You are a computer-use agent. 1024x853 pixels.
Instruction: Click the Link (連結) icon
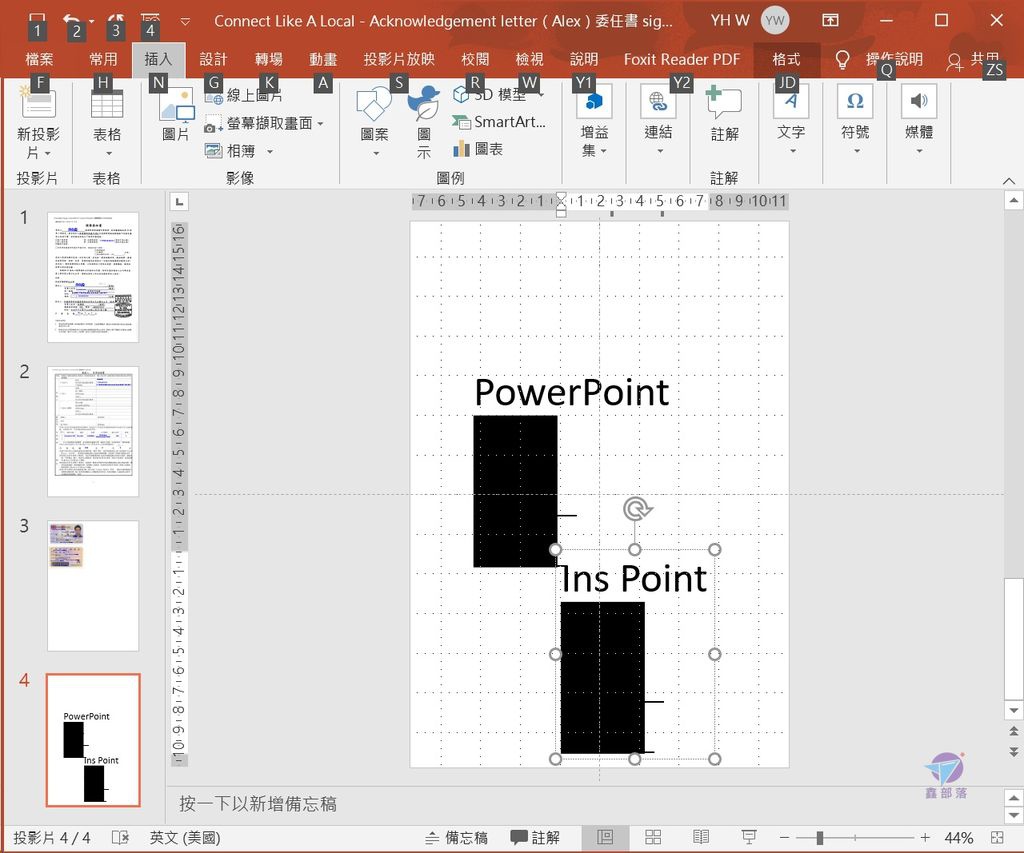(658, 102)
